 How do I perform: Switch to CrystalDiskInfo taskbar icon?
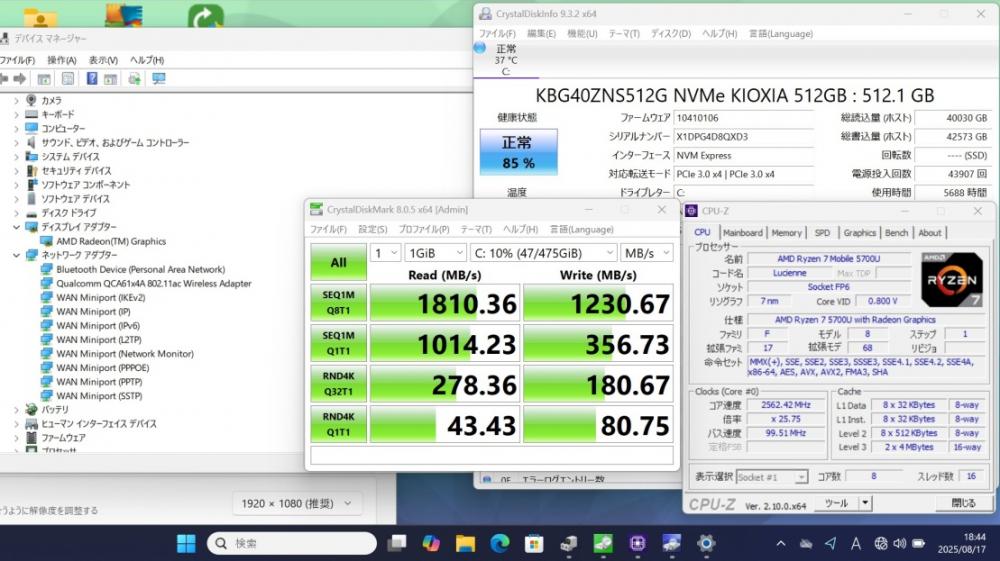pyautogui.click(x=672, y=543)
